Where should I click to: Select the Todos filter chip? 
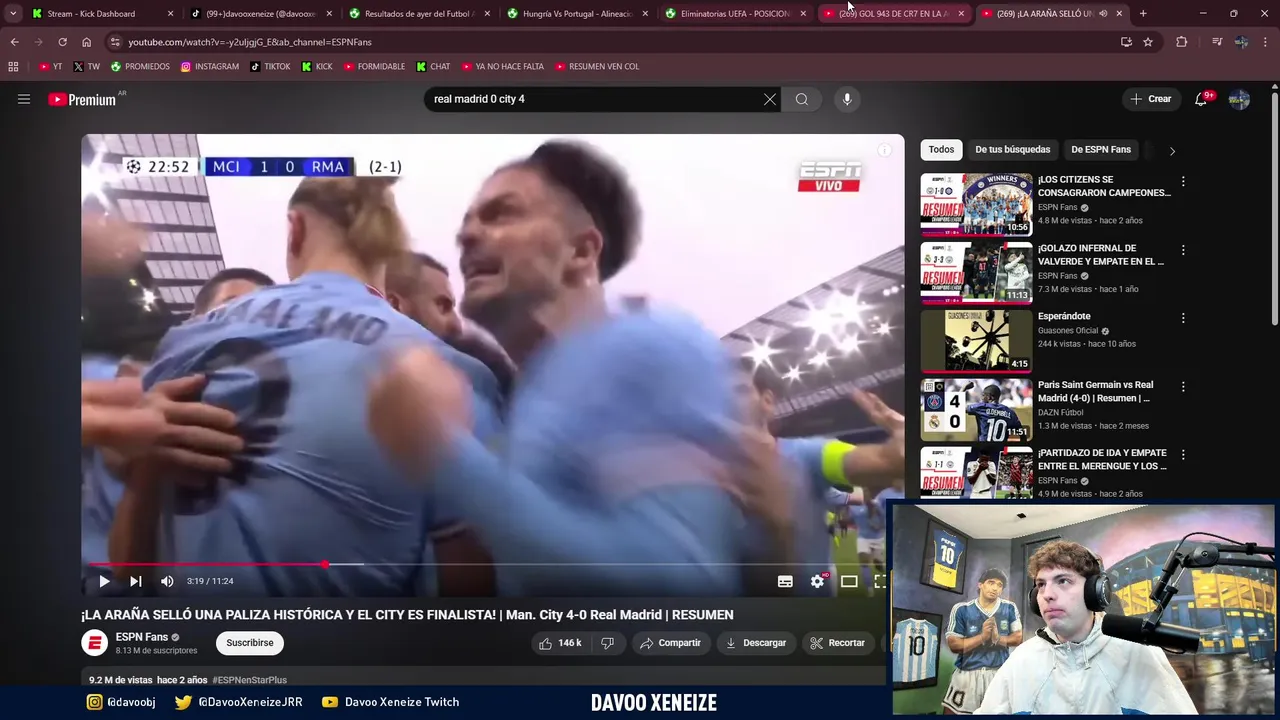941,150
